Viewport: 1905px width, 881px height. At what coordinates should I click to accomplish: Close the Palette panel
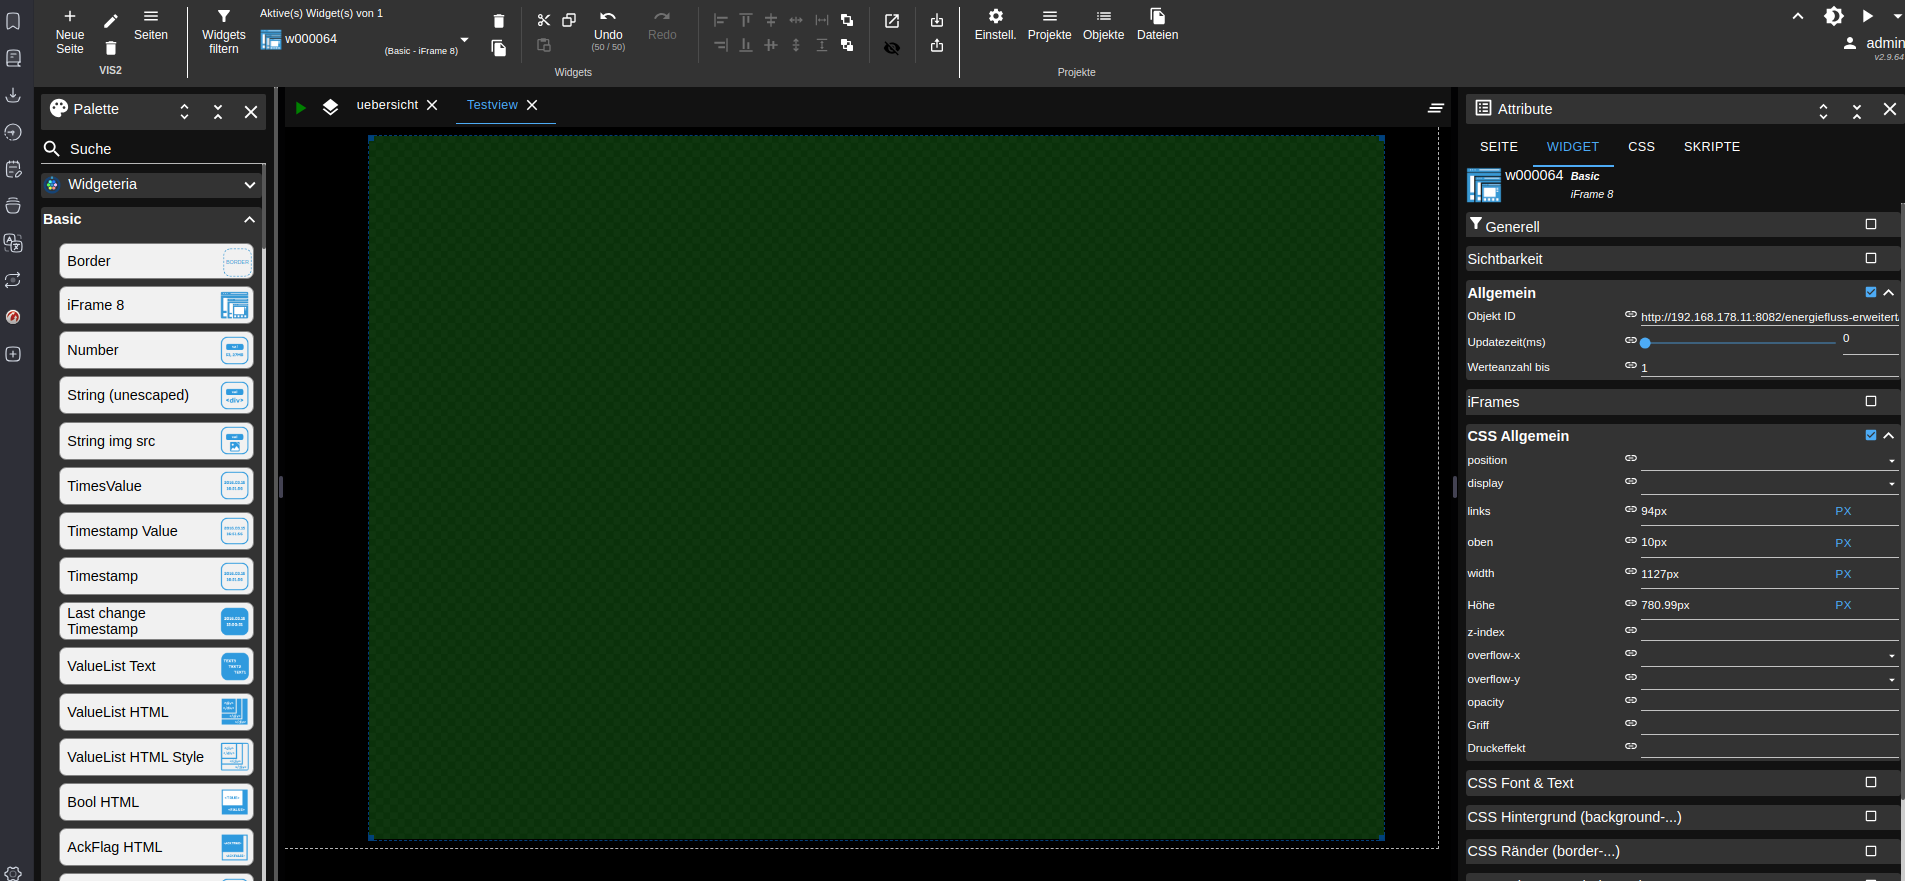tap(251, 112)
